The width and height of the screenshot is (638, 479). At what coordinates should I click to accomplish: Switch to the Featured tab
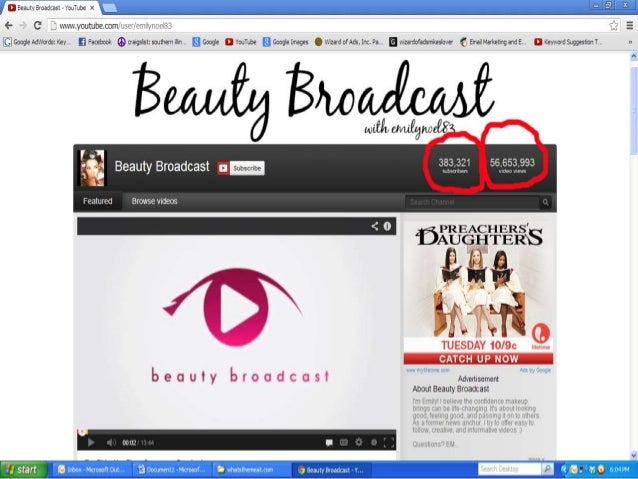click(x=98, y=201)
